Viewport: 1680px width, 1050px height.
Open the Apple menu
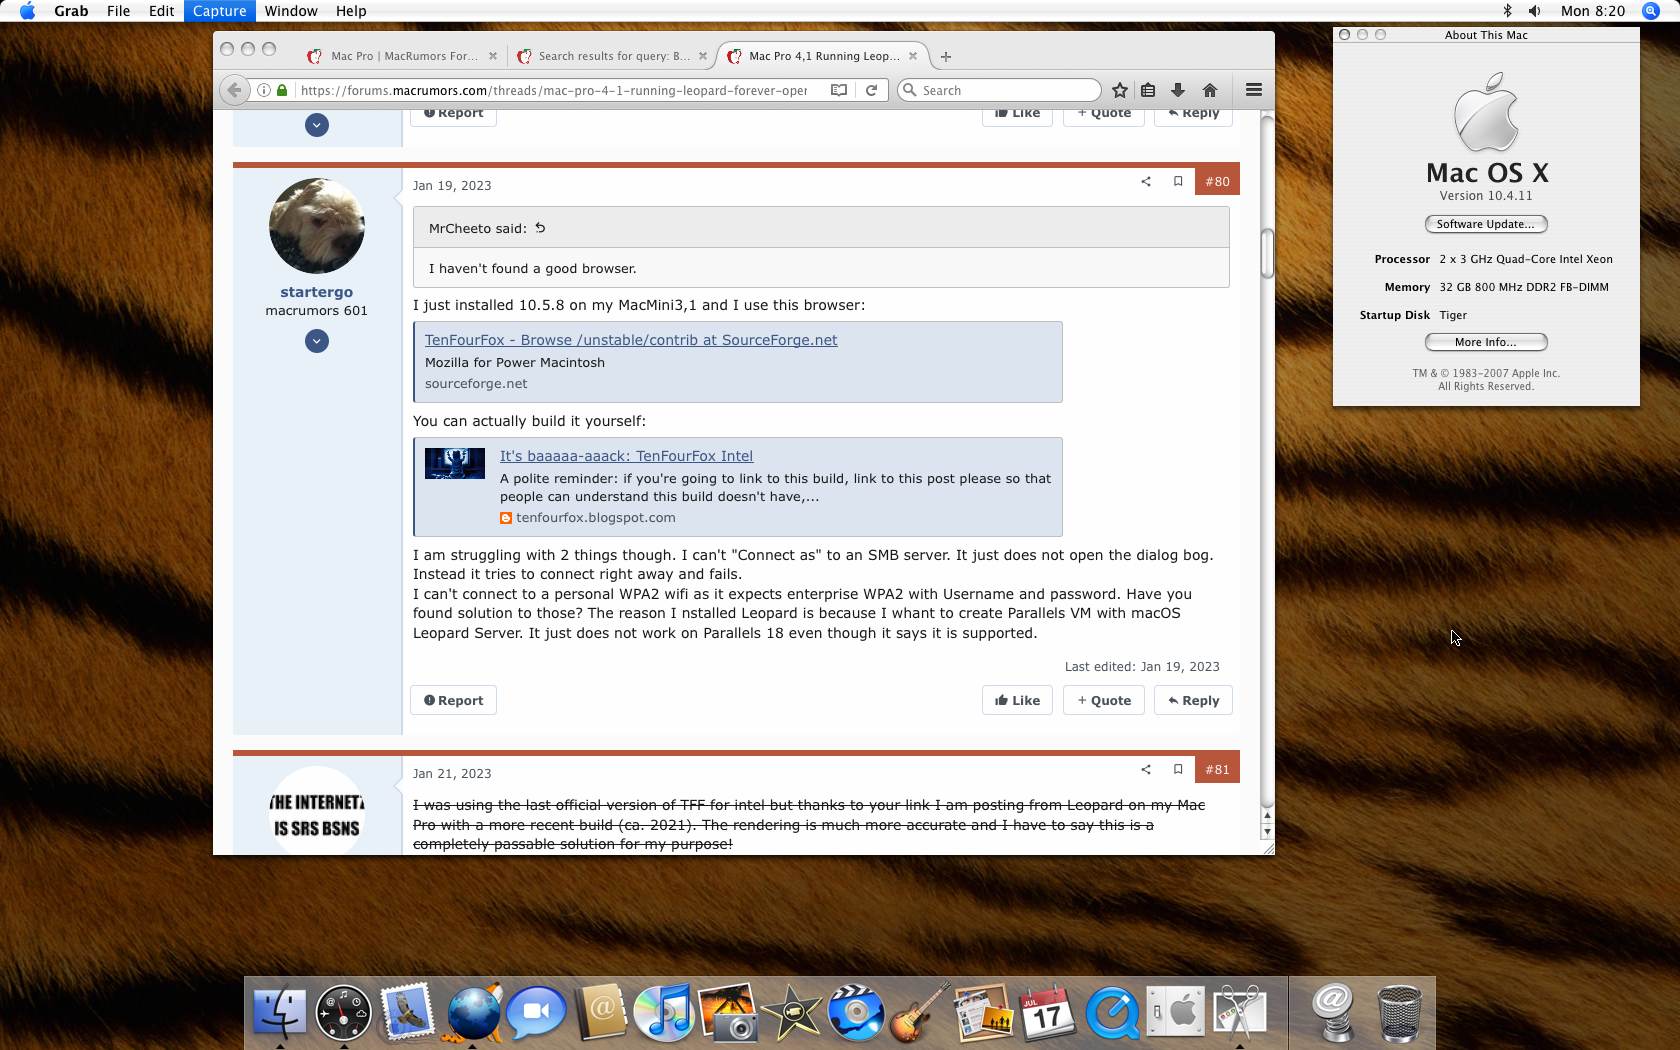27,11
